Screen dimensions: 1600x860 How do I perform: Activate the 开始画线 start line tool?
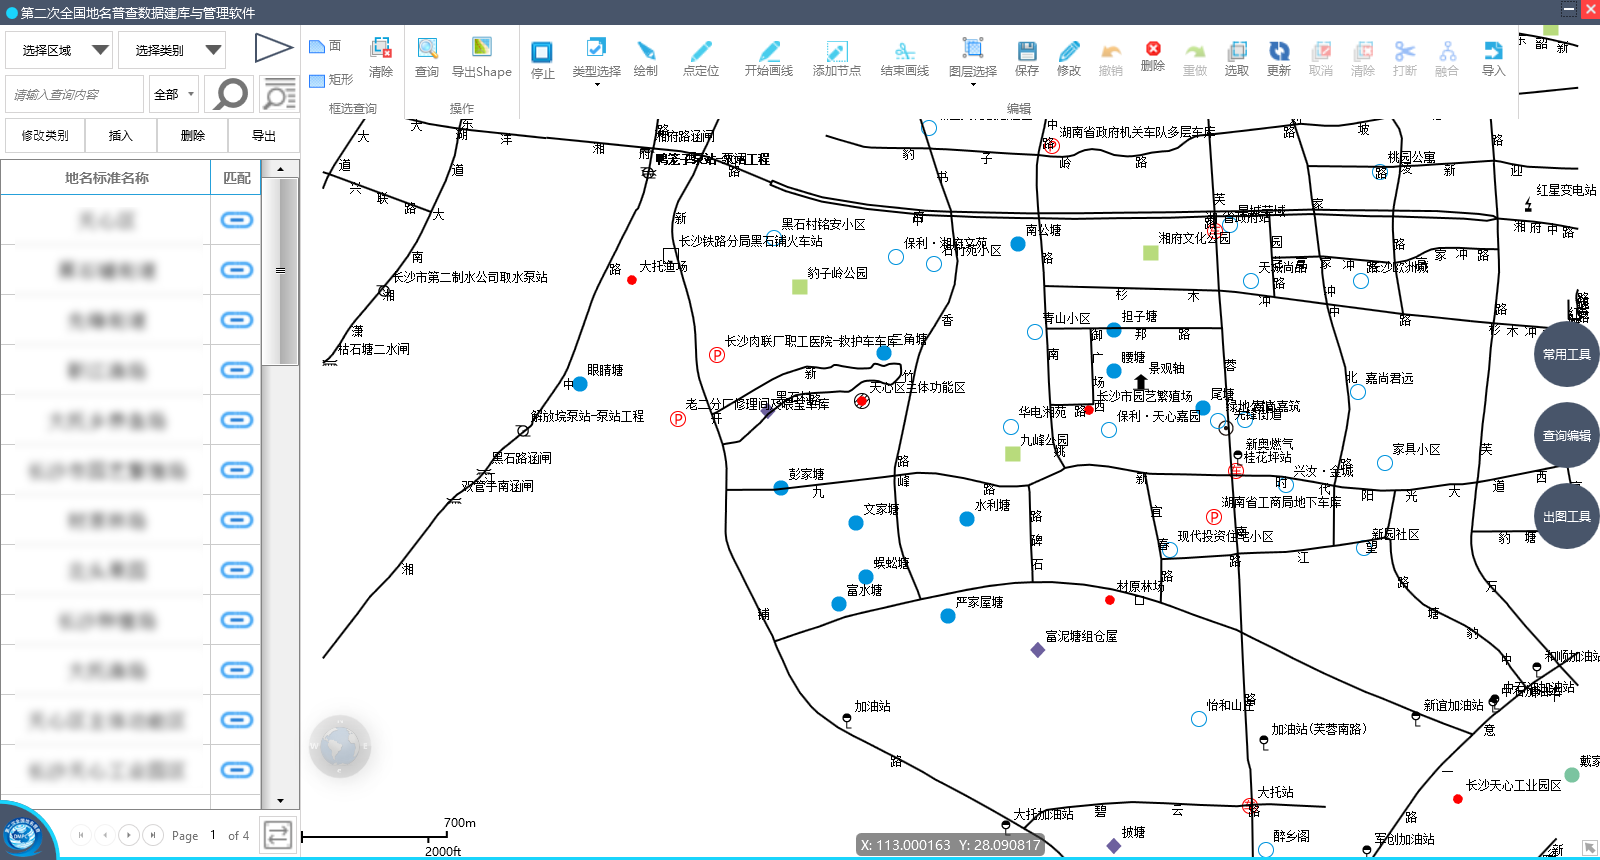[x=768, y=58]
